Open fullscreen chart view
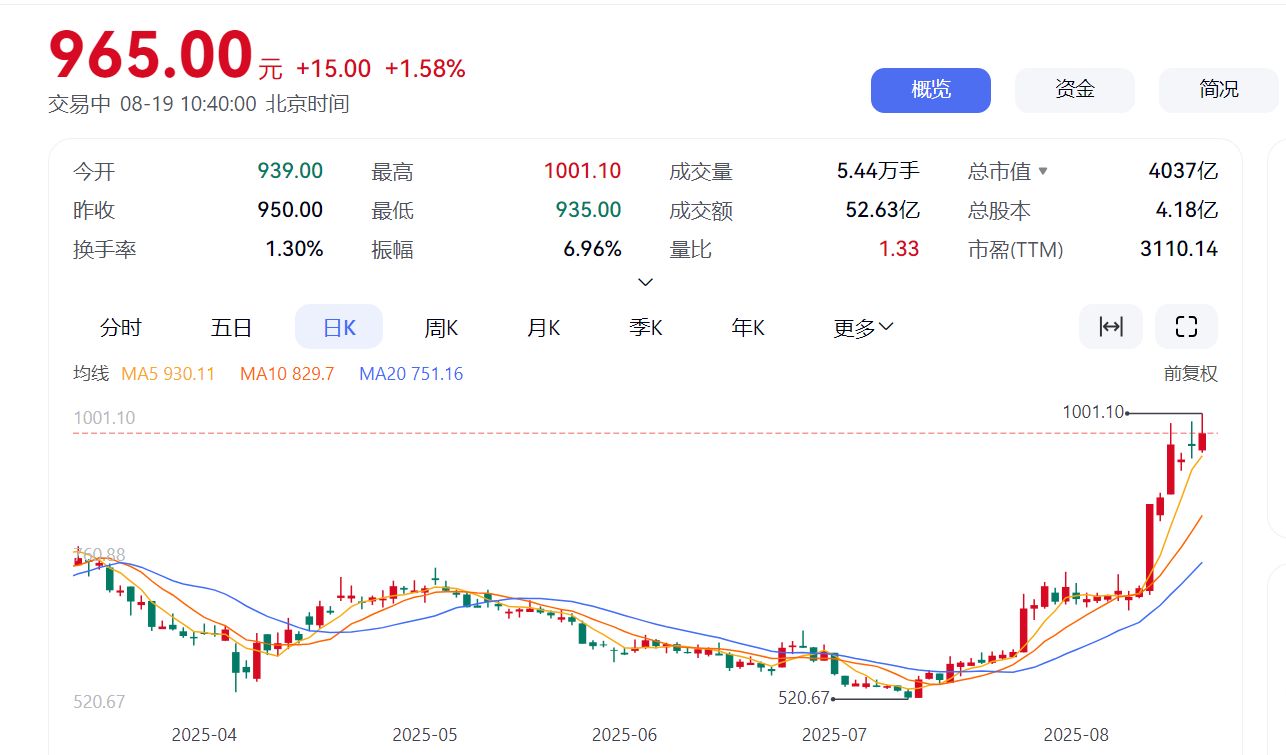 (1186, 326)
